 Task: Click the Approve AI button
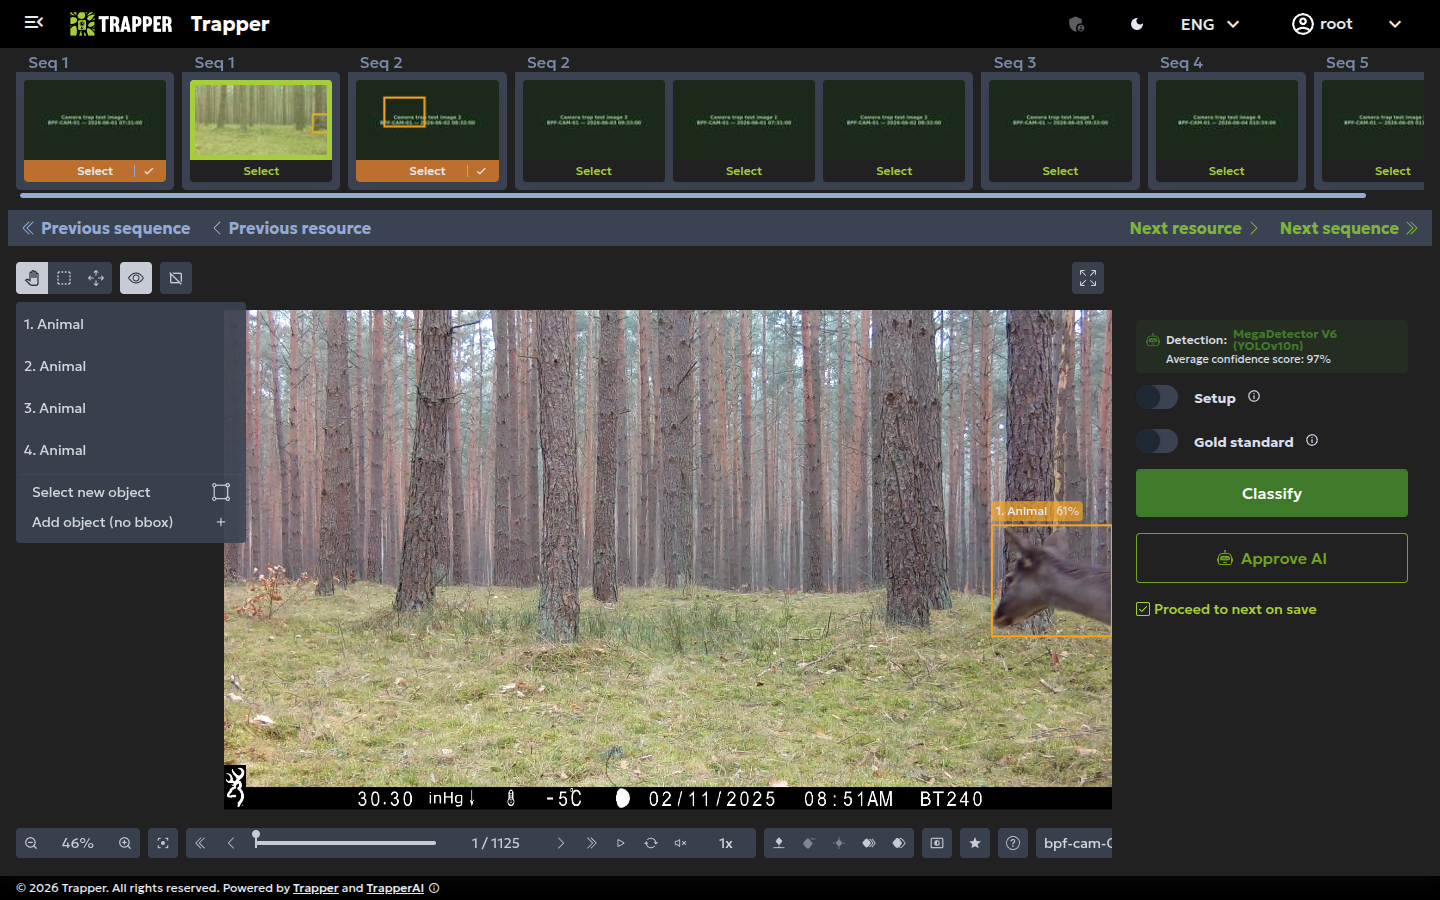[1272, 558]
